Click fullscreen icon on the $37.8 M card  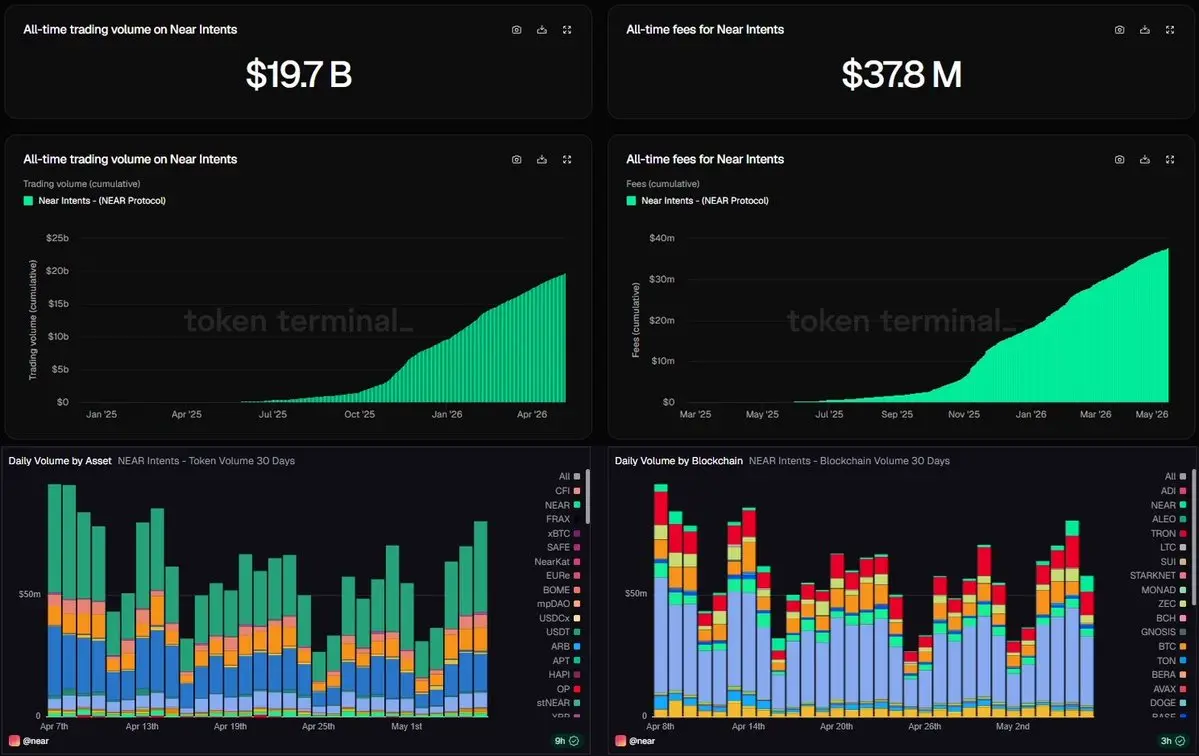click(x=1170, y=30)
